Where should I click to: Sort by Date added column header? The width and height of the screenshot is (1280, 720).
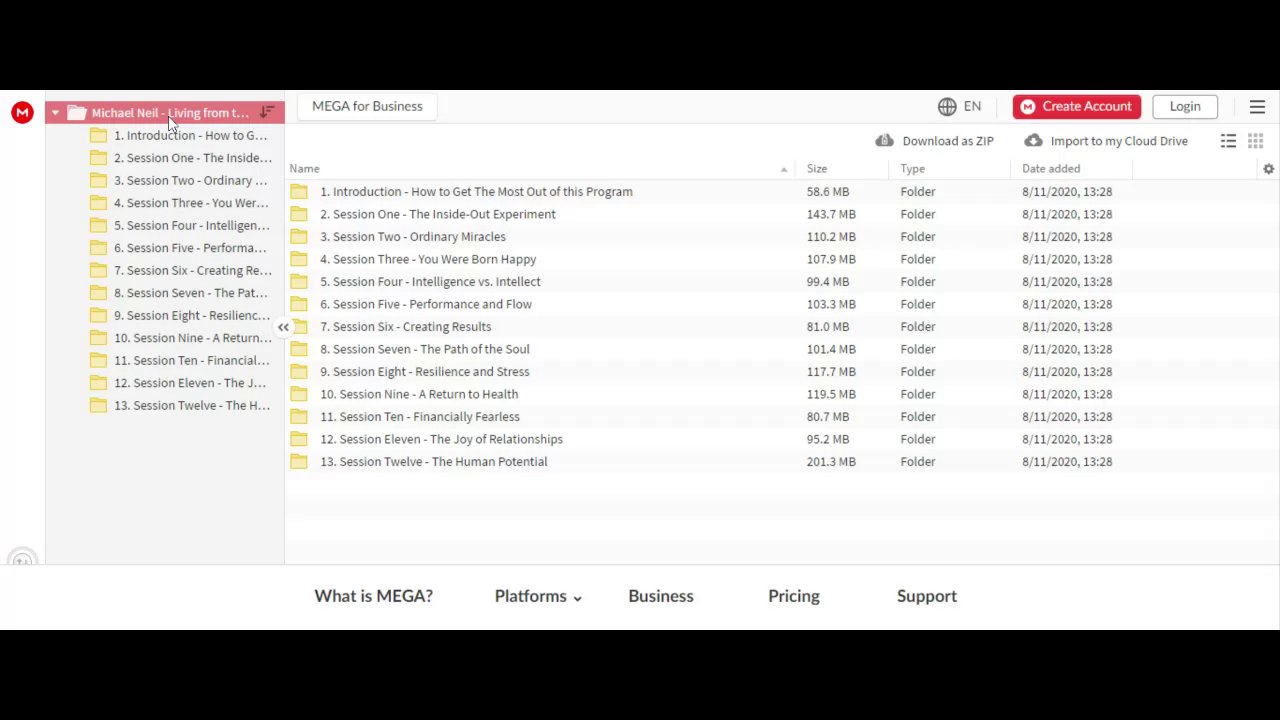pos(1051,169)
